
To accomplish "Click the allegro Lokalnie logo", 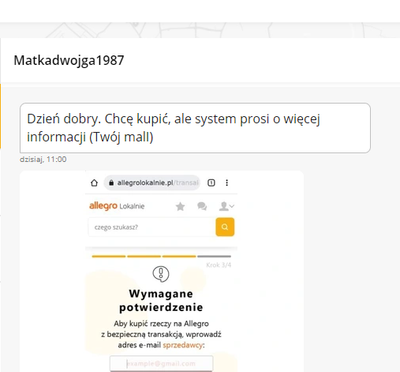I will [117, 206].
